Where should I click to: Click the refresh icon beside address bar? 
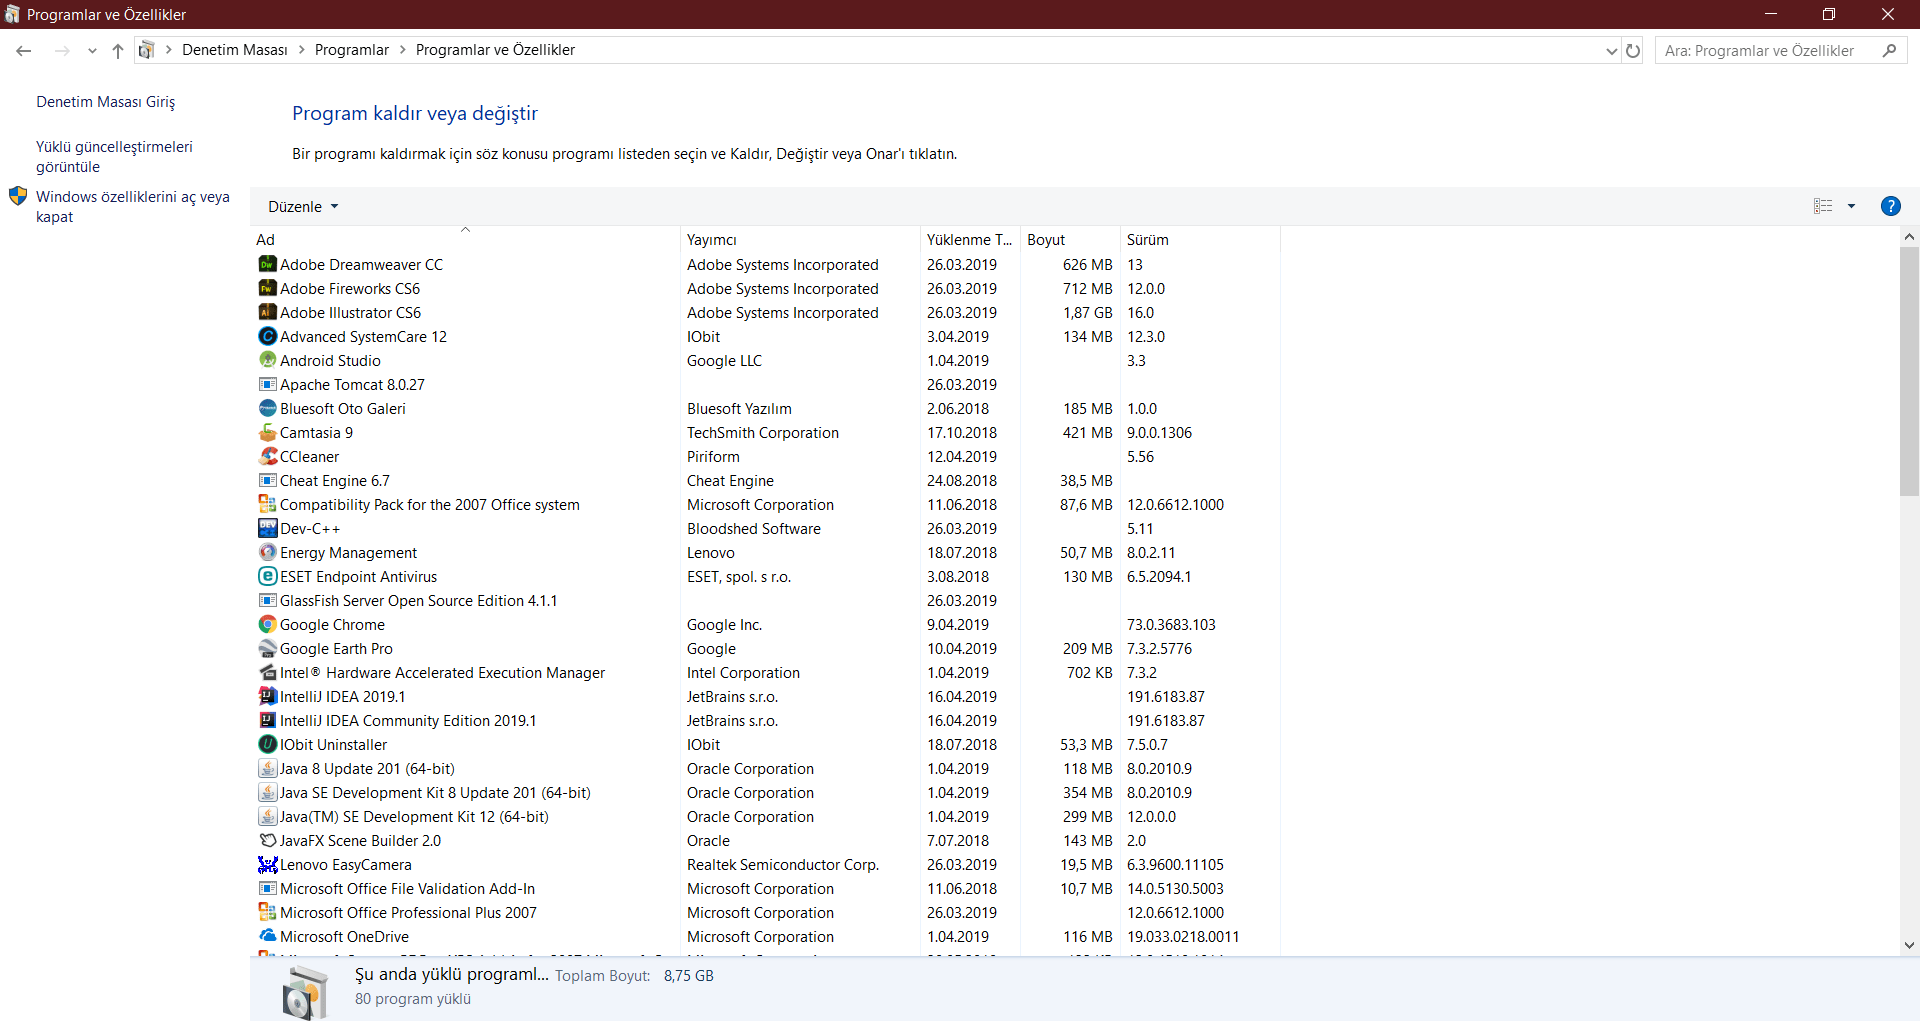coord(1633,50)
